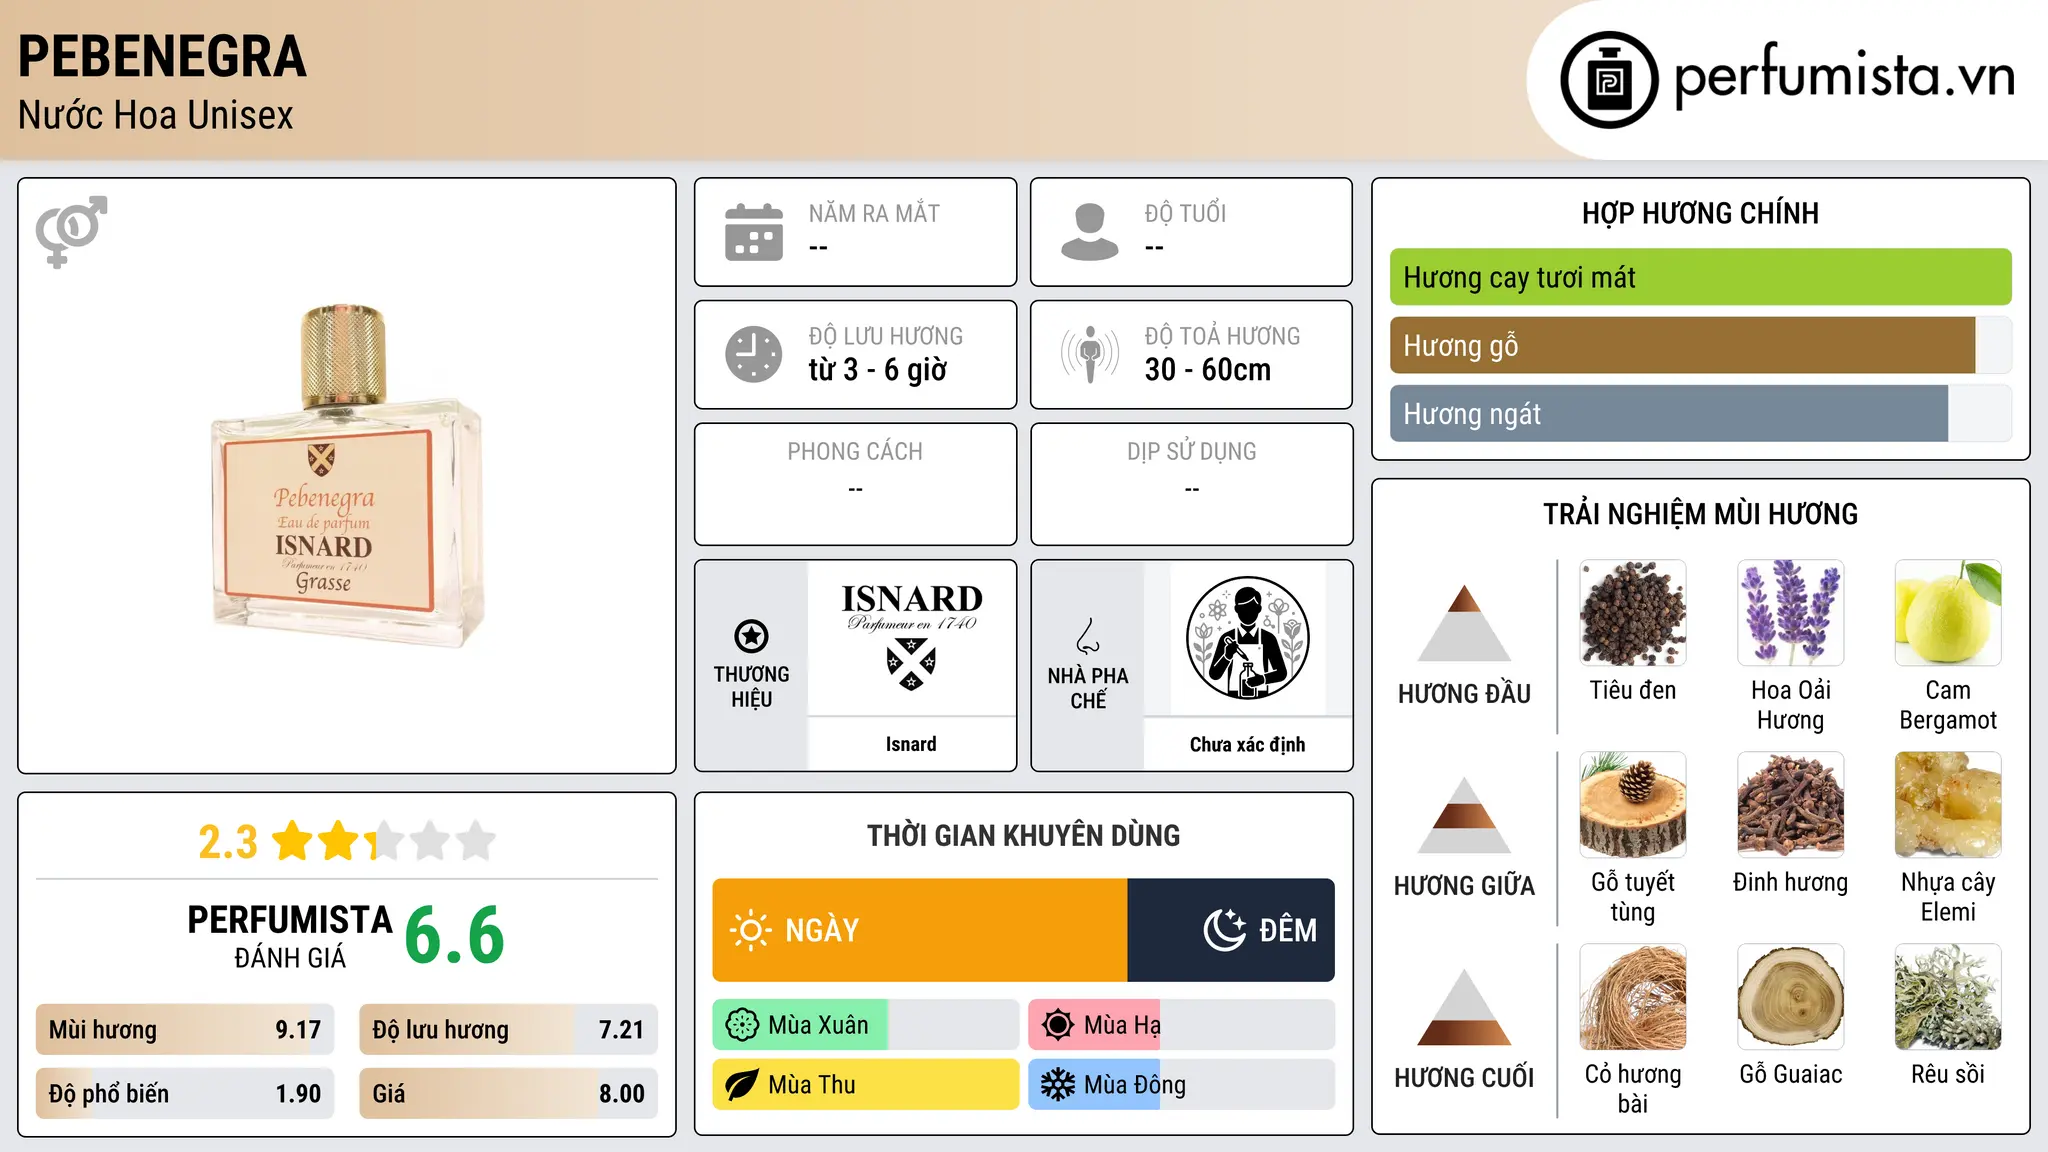Viewport: 2048px width, 1152px height.
Task: Click the sun icon on the Ngày bar
Action: point(750,930)
